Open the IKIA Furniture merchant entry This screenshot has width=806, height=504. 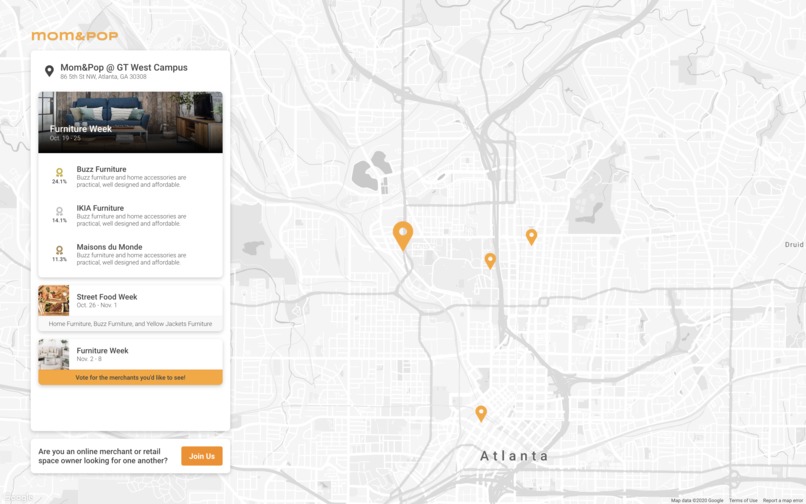[x=131, y=215]
